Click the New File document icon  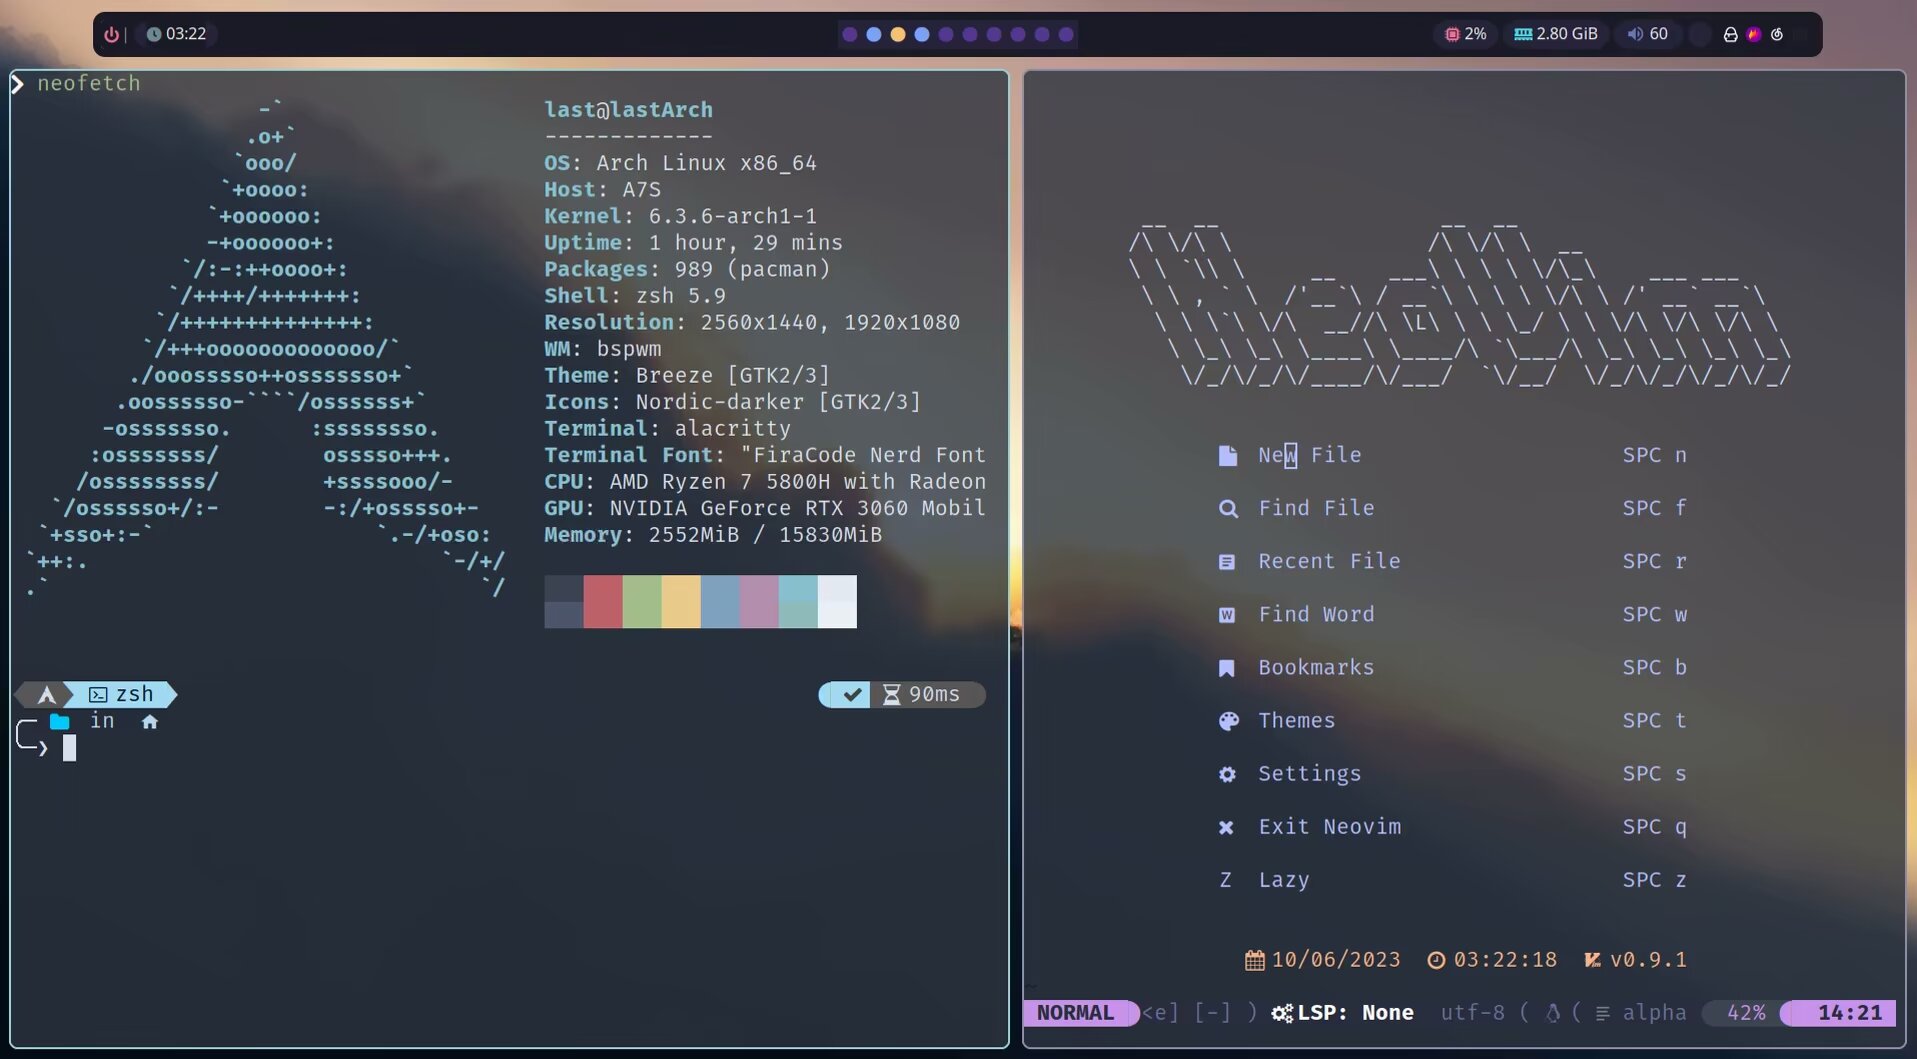(x=1227, y=455)
